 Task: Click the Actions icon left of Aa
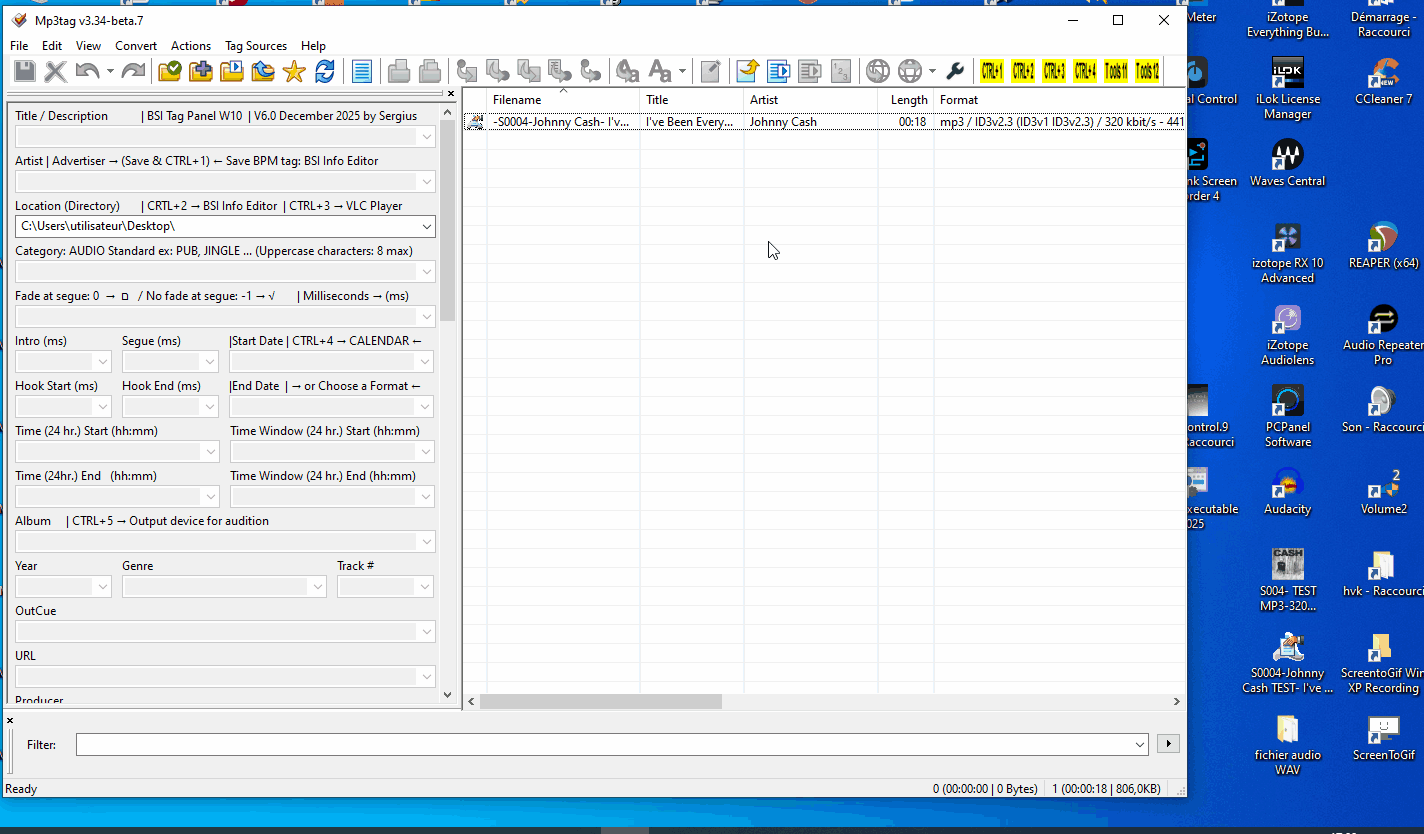tap(628, 71)
